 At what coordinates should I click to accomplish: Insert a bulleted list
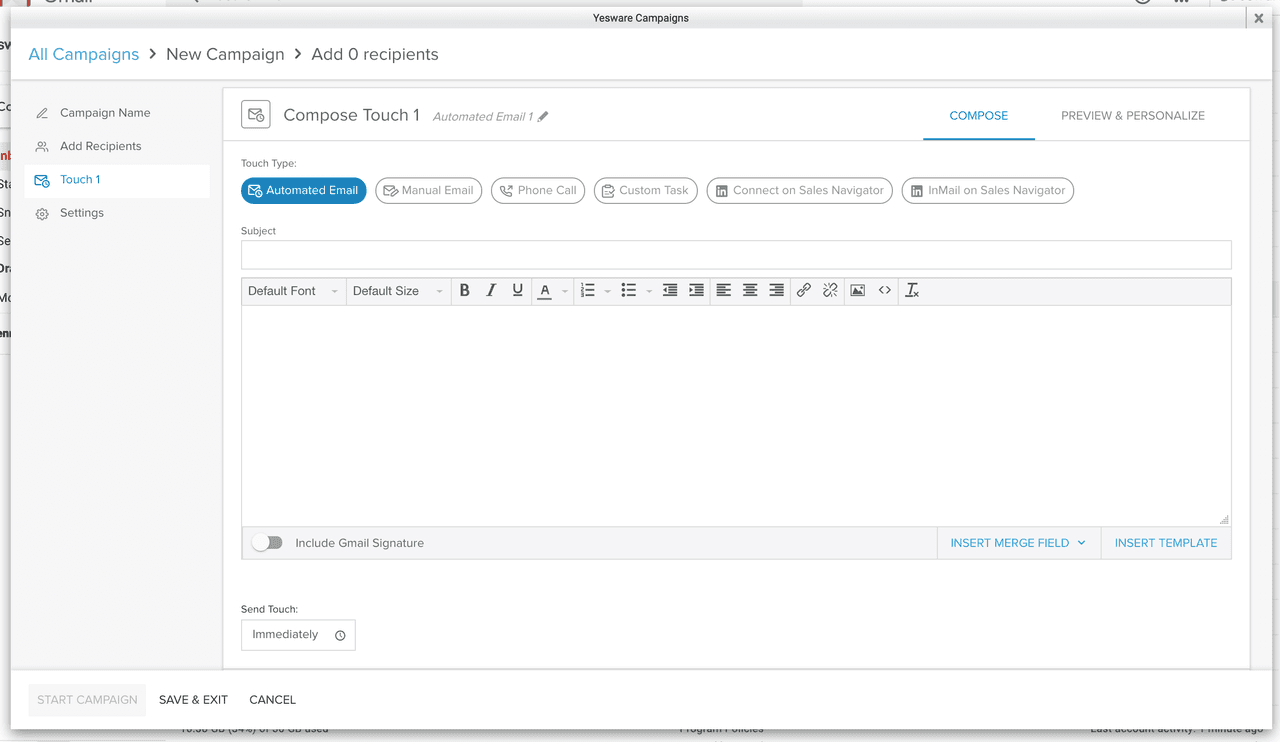point(629,291)
